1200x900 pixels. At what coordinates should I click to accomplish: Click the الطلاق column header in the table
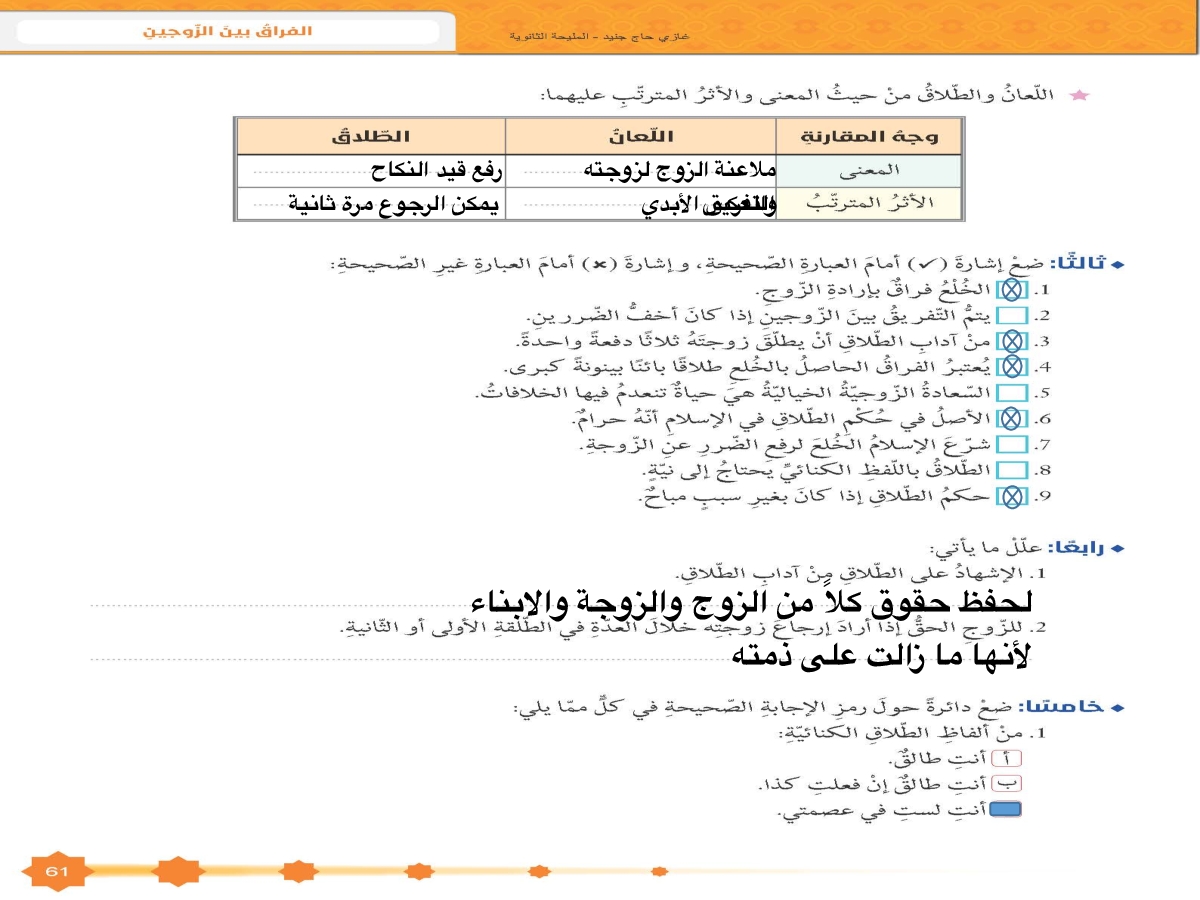pyautogui.click(x=371, y=135)
